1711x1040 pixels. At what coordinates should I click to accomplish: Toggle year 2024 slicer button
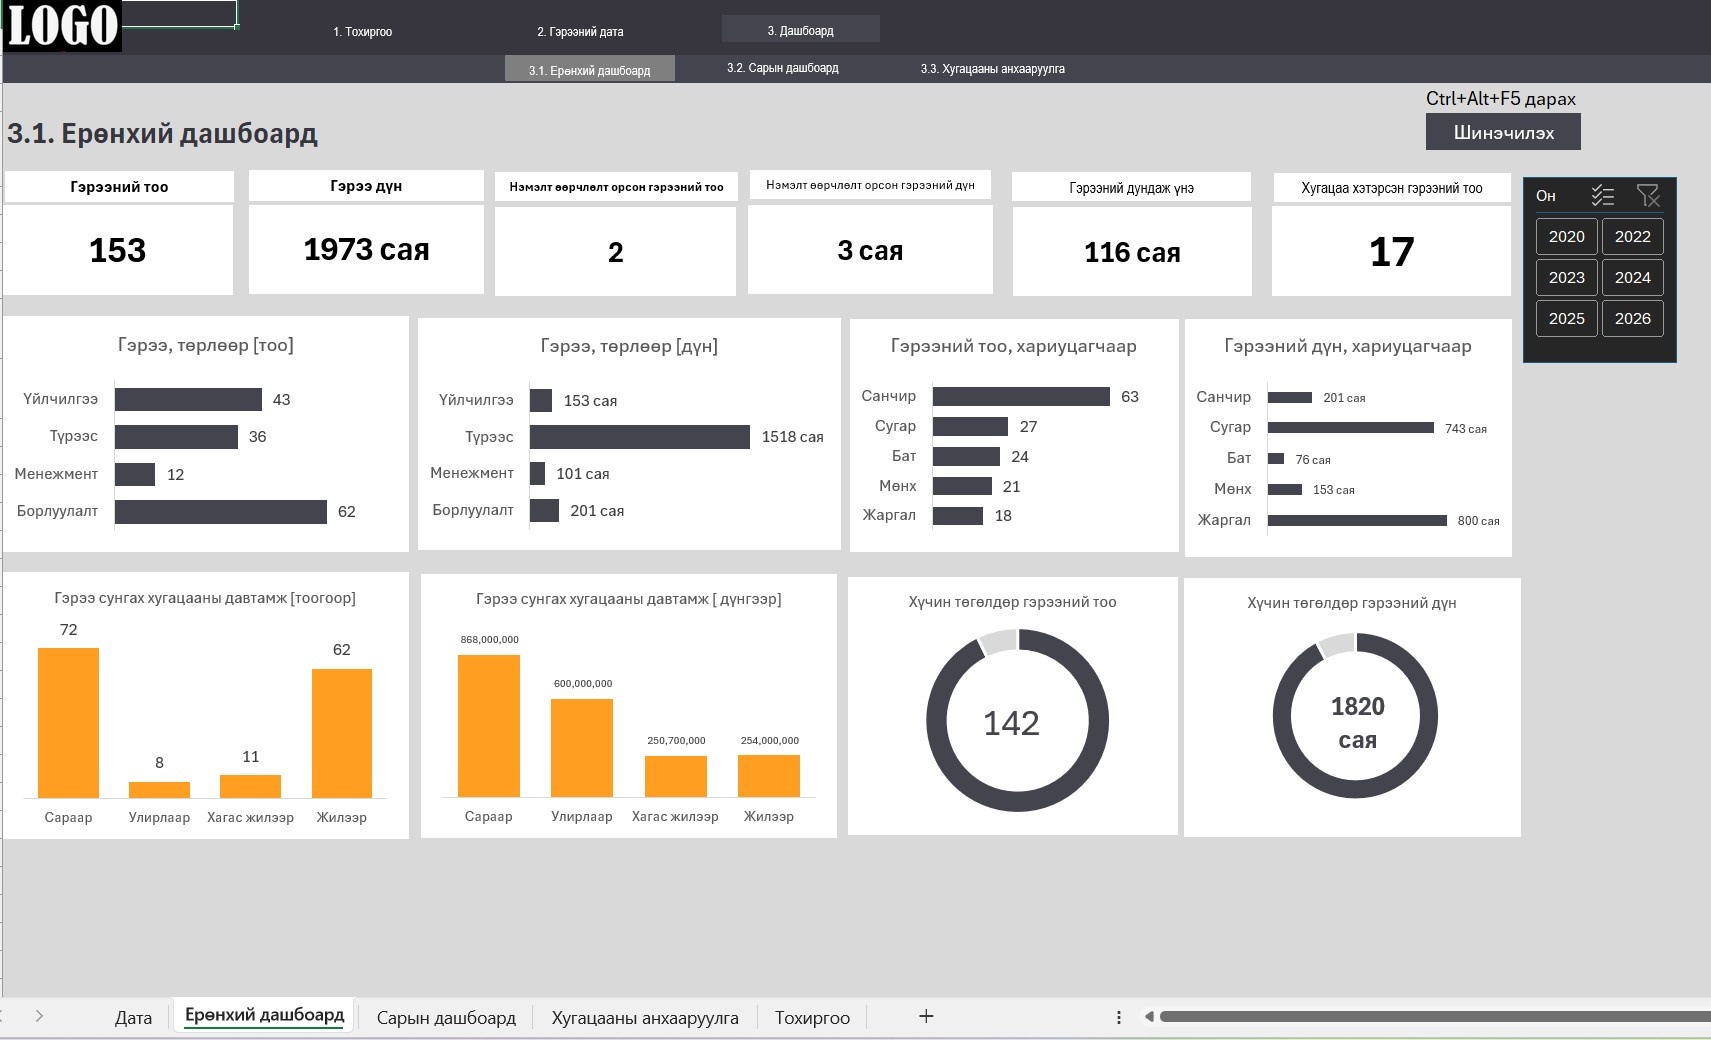click(1632, 278)
